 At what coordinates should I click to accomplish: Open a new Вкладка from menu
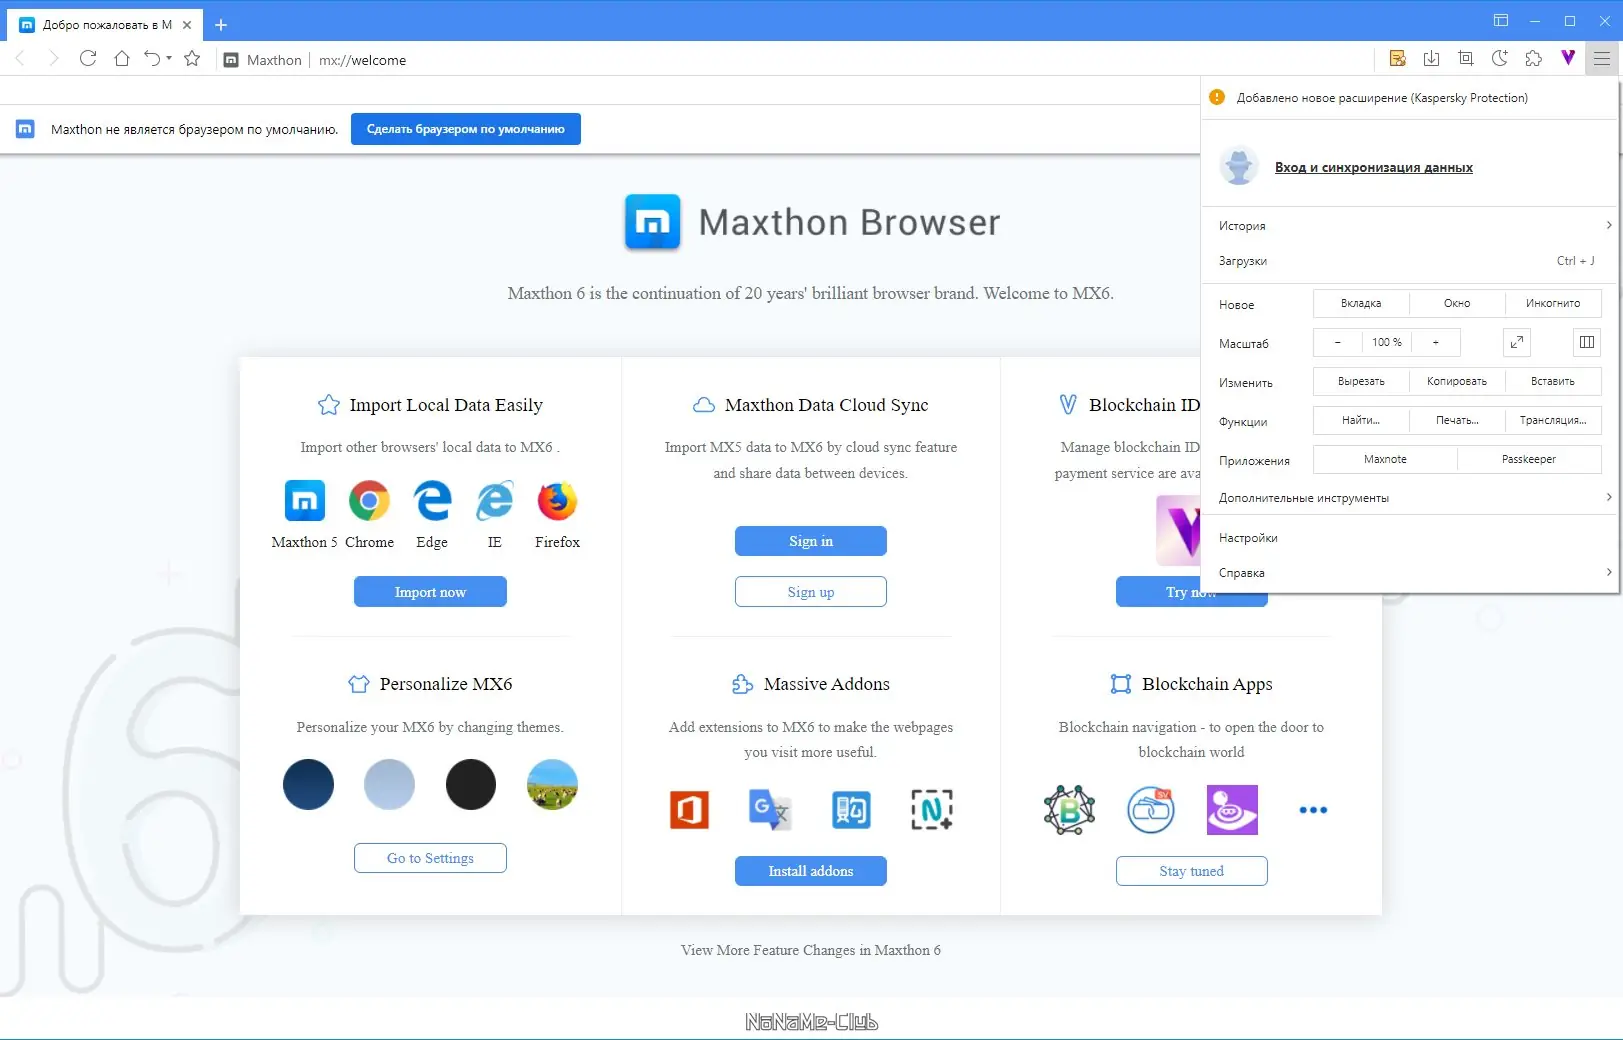tap(1361, 303)
